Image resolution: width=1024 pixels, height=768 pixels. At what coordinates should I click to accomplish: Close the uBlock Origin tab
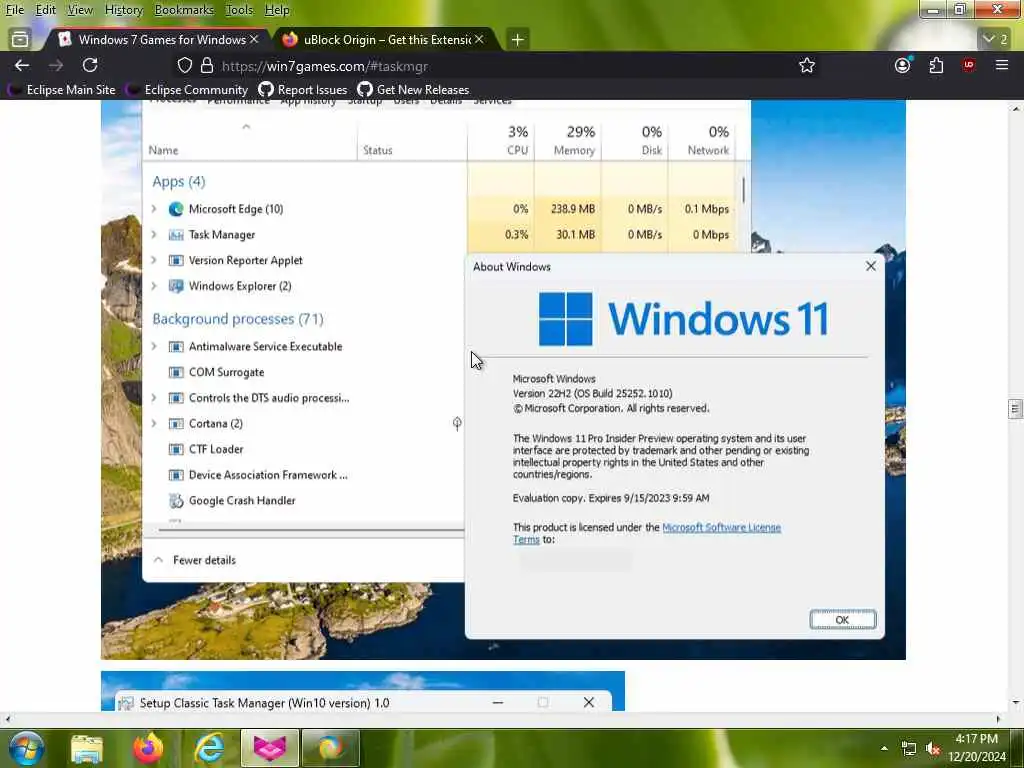point(479,39)
